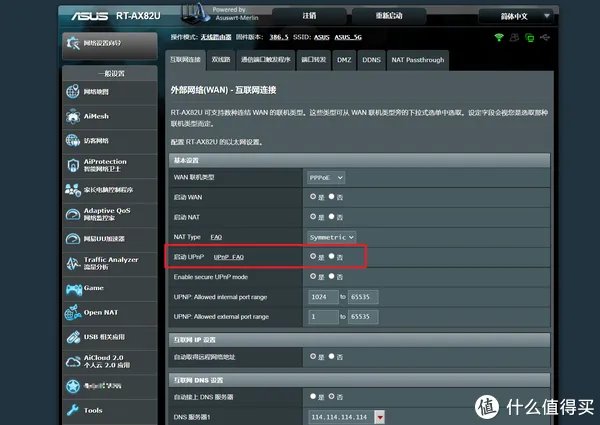Open the AiProtection shield icon
This screenshot has height=425, width=600.
pyautogui.click(x=73, y=165)
